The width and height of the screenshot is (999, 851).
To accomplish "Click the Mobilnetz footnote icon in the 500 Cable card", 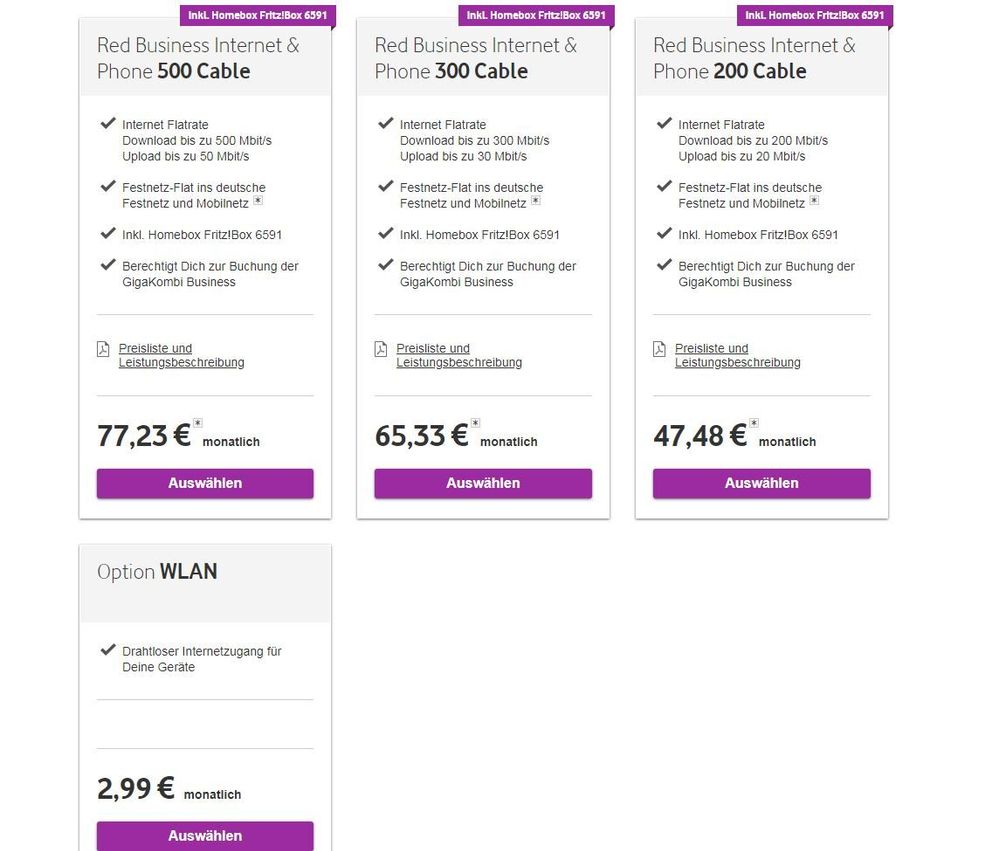I will tap(257, 201).
